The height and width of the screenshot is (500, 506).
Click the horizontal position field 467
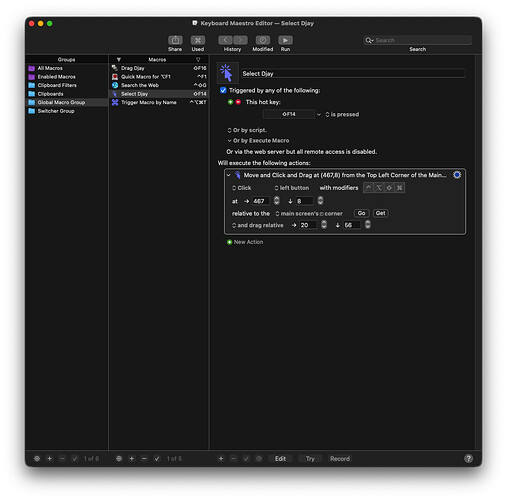(x=261, y=201)
